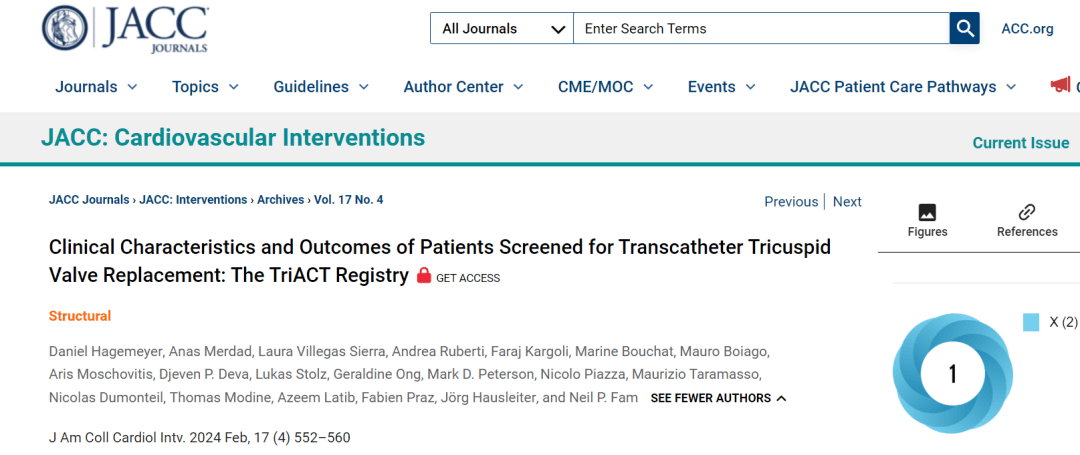Click the red megaphone announcement icon
This screenshot has width=1080, height=455.
(x=1060, y=85)
